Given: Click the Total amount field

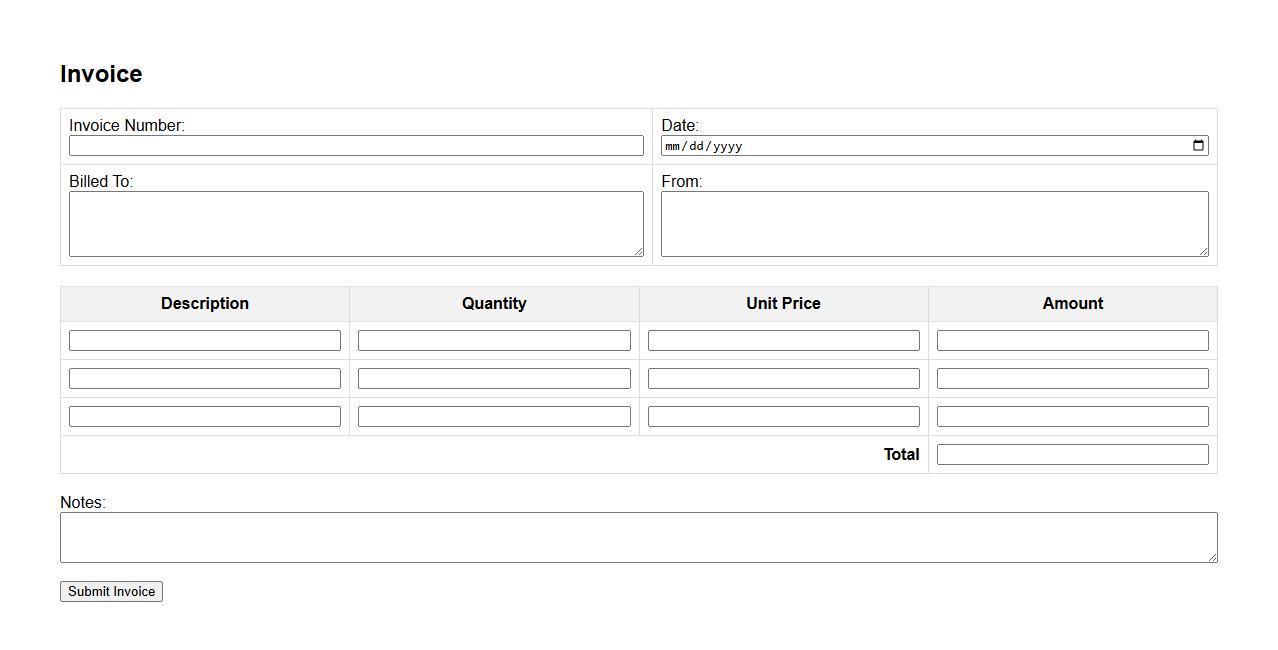Looking at the screenshot, I should pyautogui.click(x=1072, y=455).
